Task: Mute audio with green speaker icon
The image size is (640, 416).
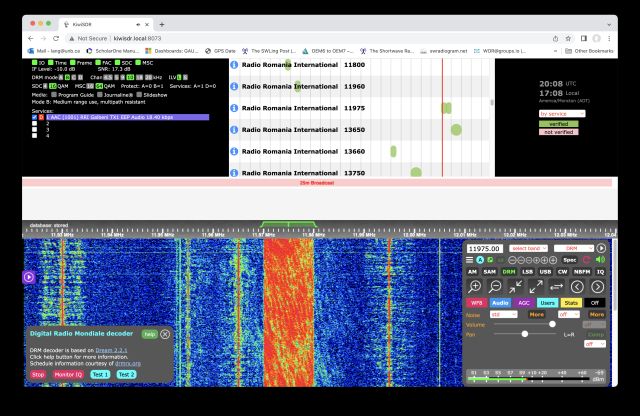Action: (600, 260)
